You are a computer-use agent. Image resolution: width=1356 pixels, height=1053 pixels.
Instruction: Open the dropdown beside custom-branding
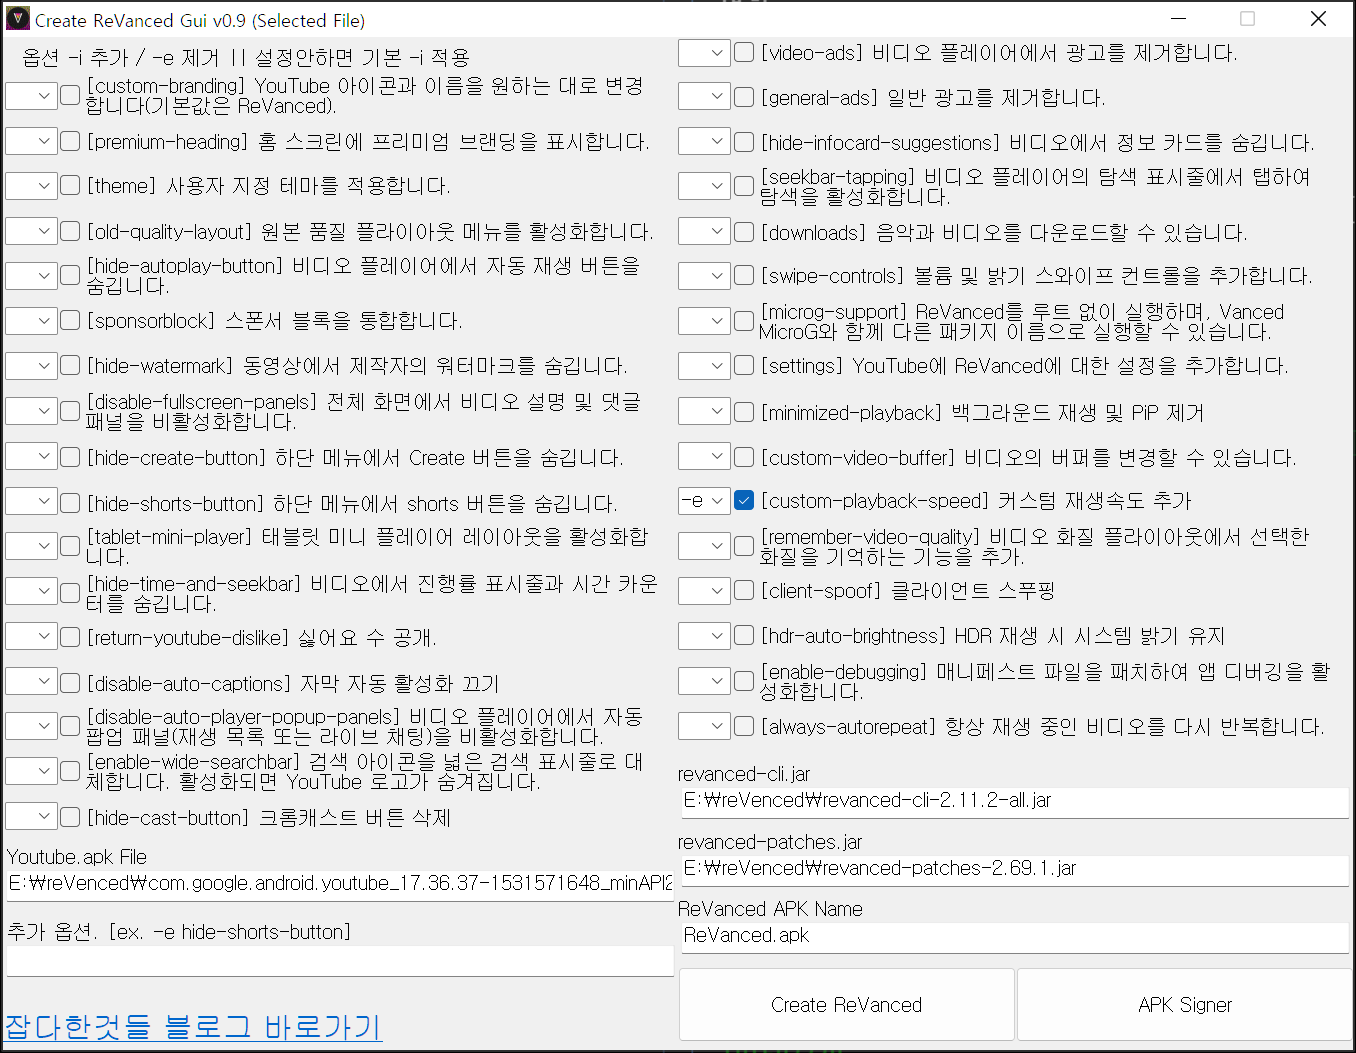click(31, 95)
